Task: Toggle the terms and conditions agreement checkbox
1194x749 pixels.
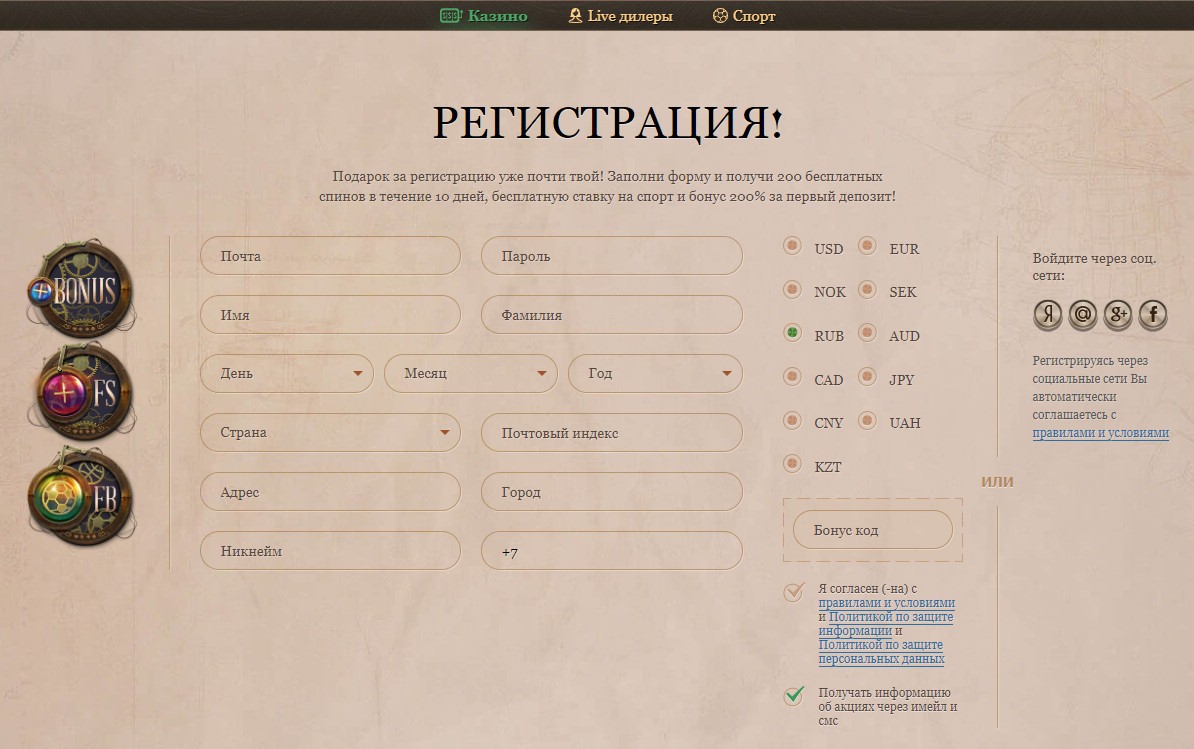Action: [x=794, y=592]
